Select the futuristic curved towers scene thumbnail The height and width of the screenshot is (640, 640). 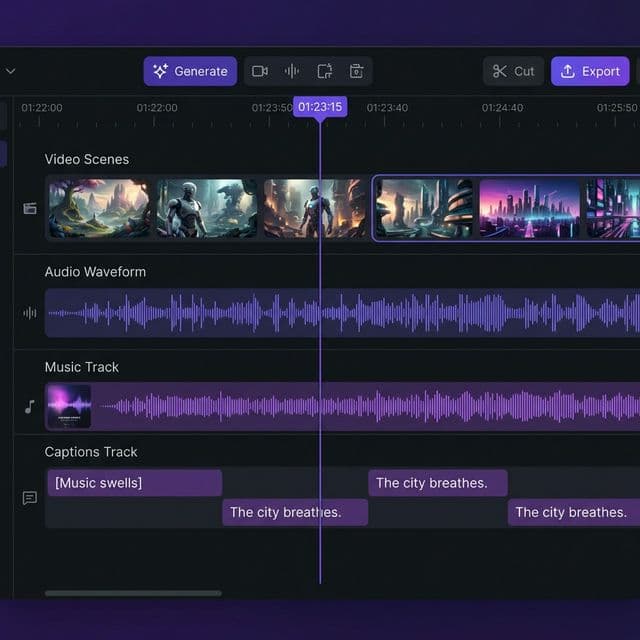pos(424,208)
